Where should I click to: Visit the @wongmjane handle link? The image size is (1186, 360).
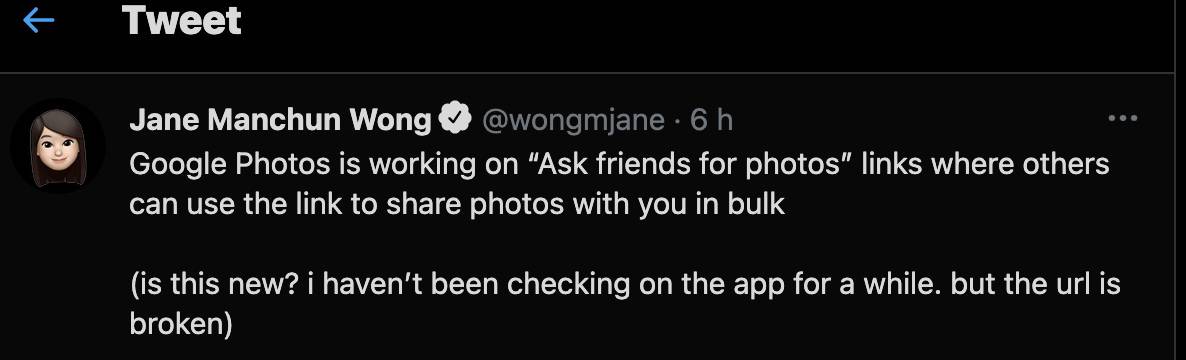tap(573, 119)
